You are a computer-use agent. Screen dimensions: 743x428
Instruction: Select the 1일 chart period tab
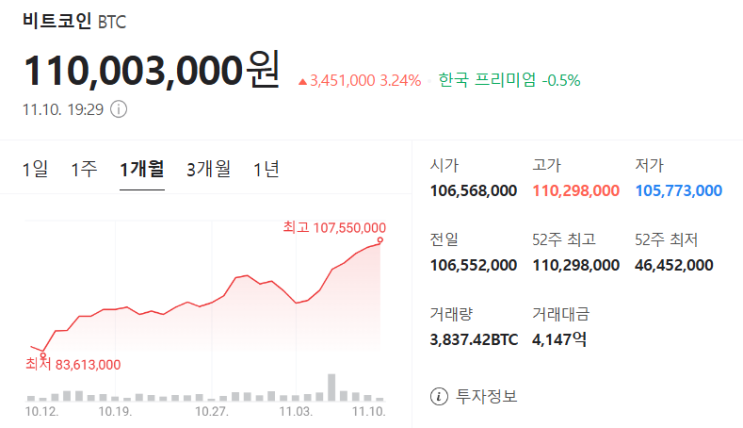pos(35,169)
